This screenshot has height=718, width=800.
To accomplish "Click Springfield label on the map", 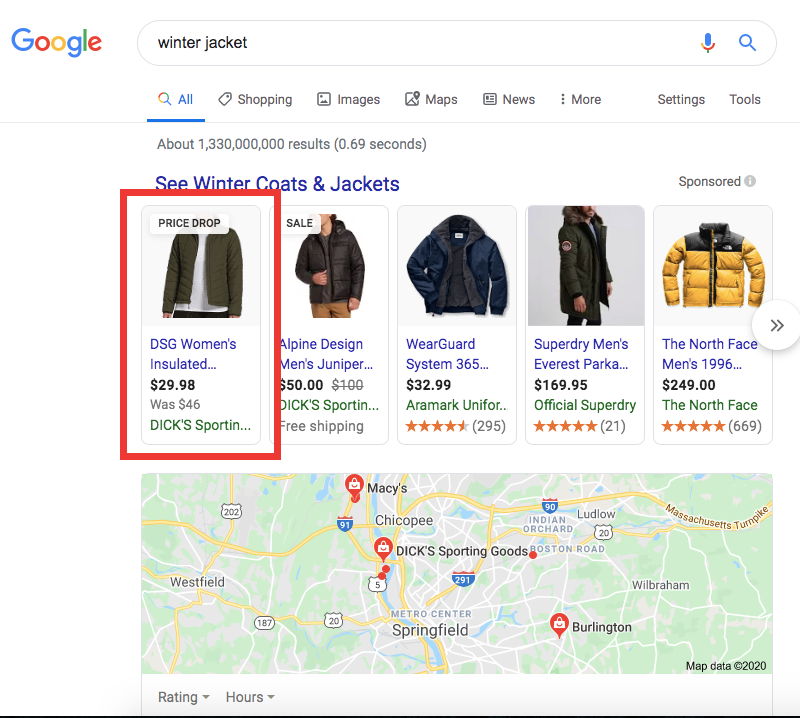I will [x=430, y=630].
